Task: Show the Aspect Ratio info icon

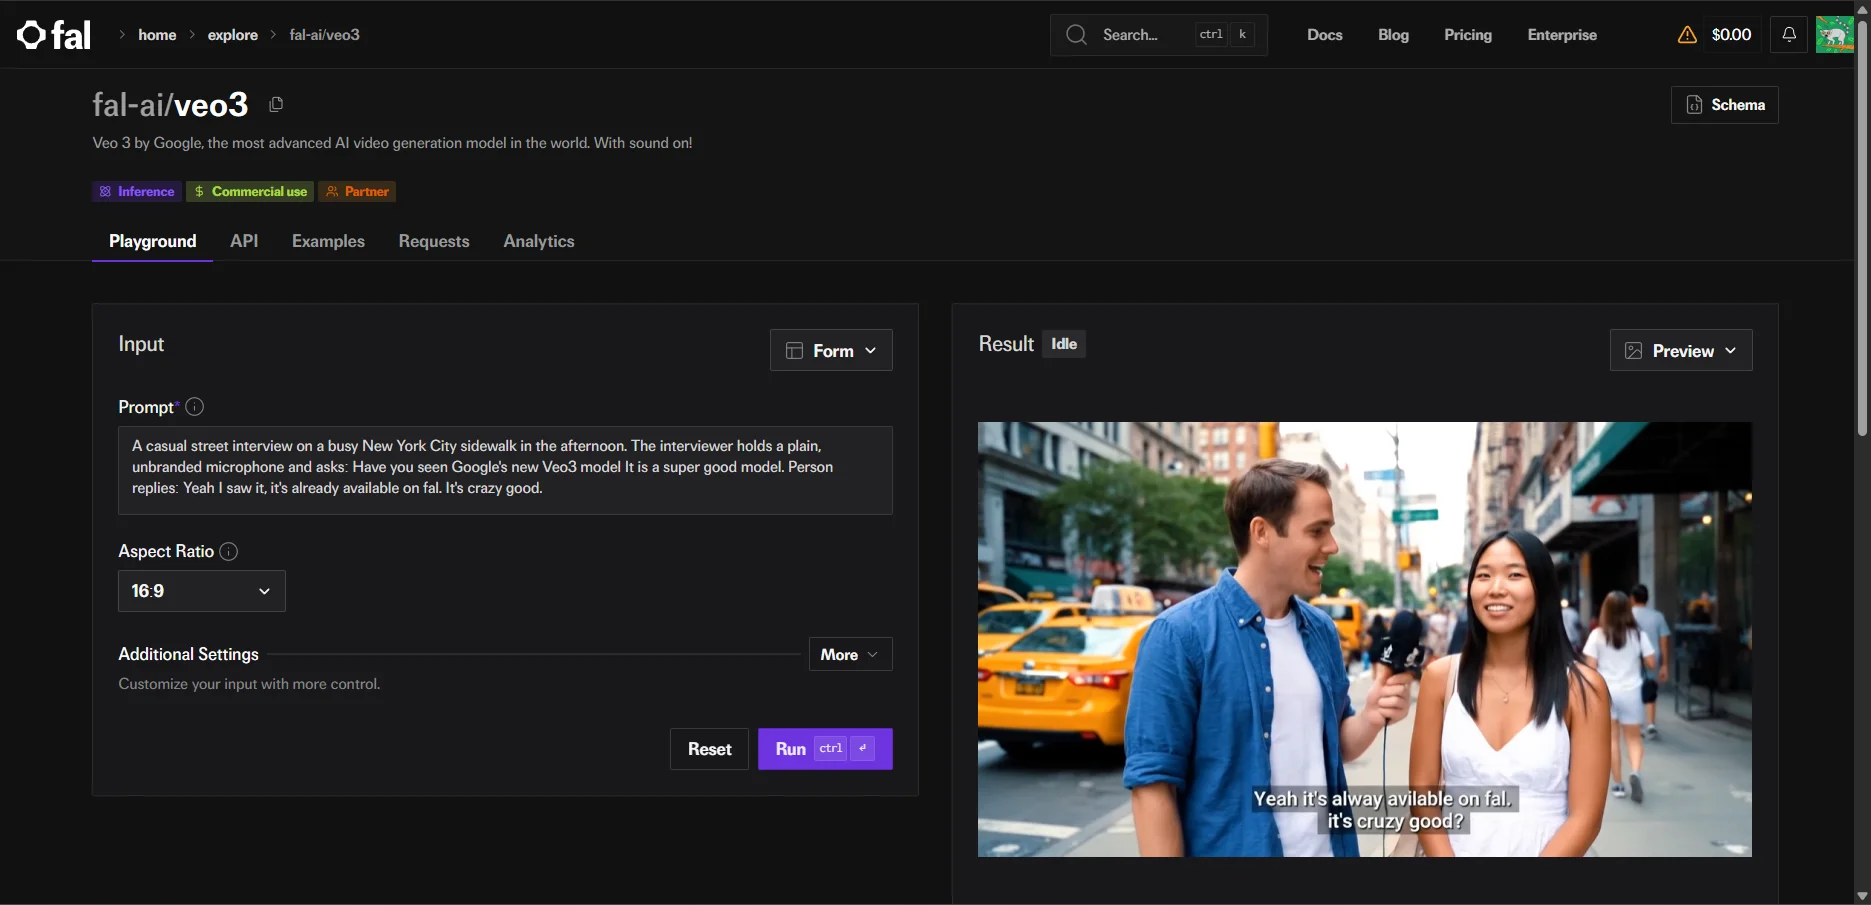Action: [x=228, y=552]
